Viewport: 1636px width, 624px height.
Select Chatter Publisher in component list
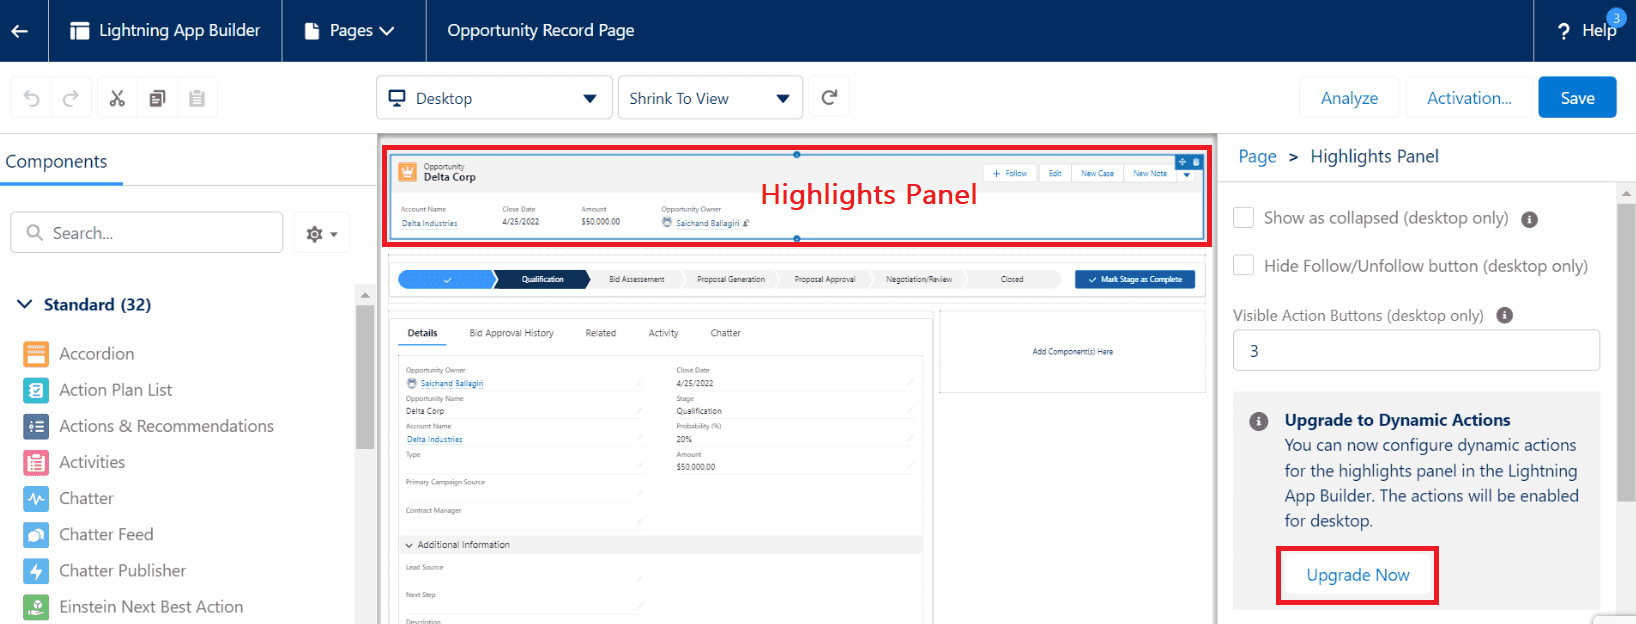[123, 571]
